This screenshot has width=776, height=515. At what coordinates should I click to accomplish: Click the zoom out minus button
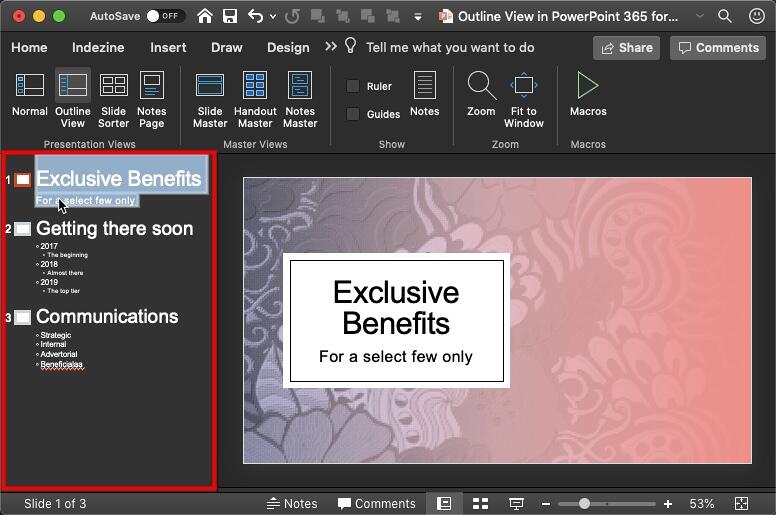(x=546, y=504)
